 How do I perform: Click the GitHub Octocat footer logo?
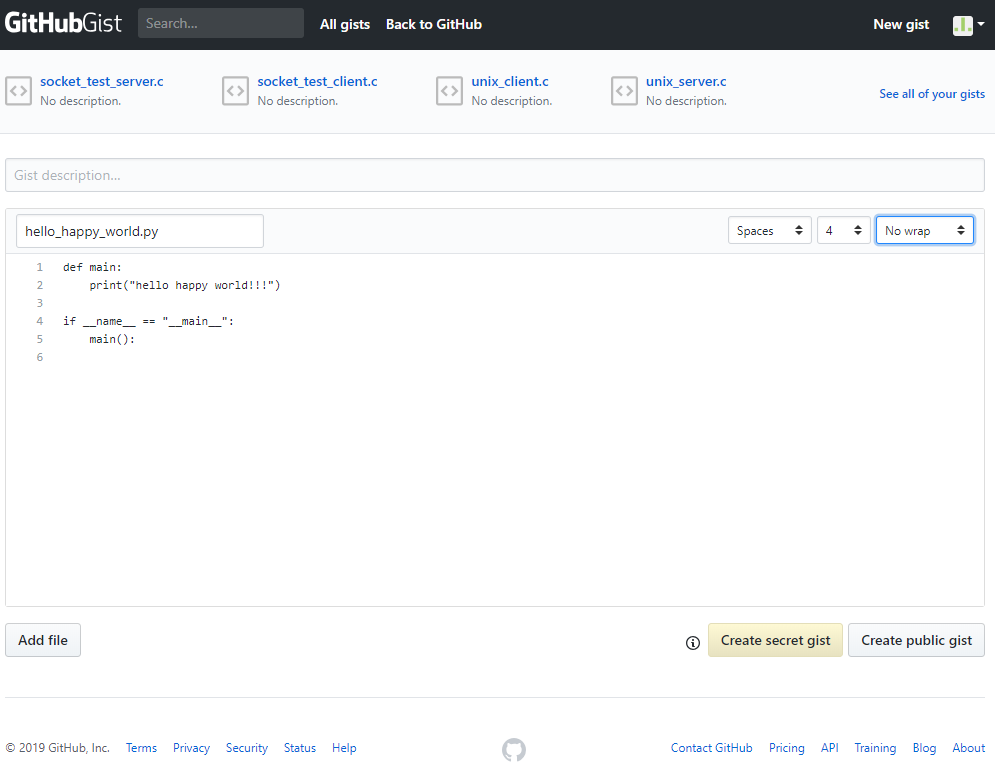514,749
